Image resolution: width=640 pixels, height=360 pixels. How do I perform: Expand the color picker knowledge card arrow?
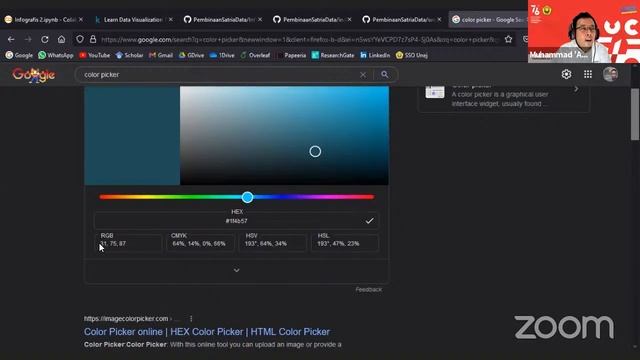(576, 89)
